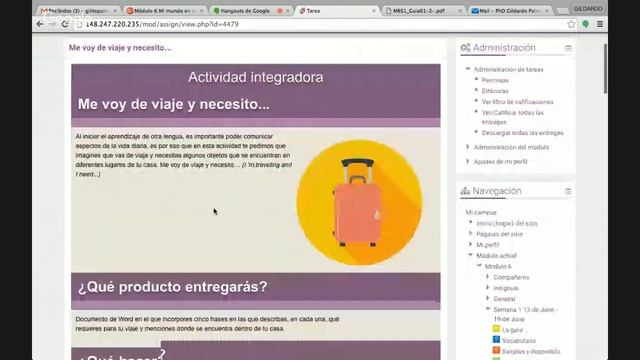Open Ver libro de calificaciones
This screenshot has width=640, height=360.
point(518,102)
